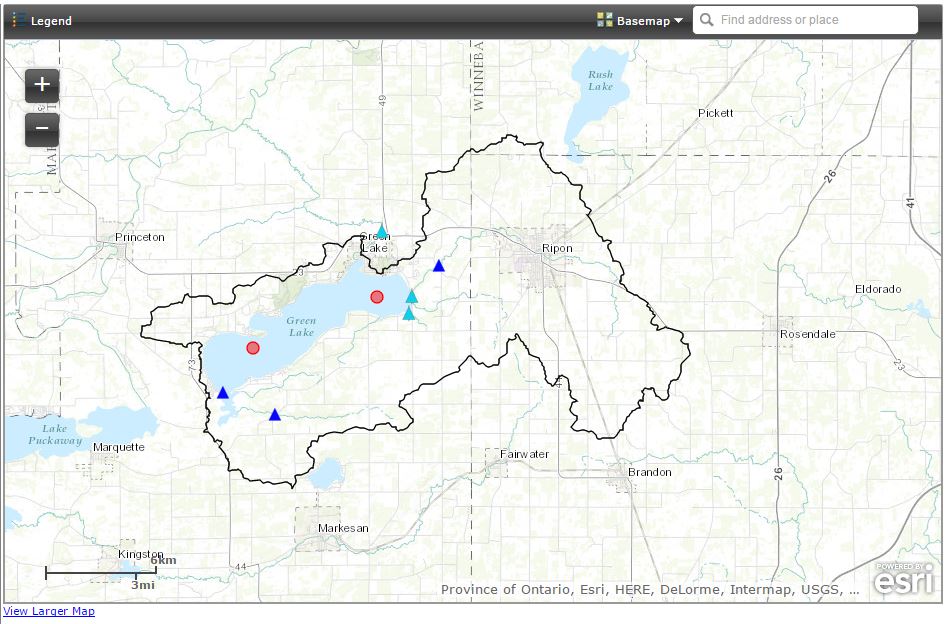Click the Legend list icon
Image resolution: width=946 pixels, height=624 pixels.
(x=19, y=20)
